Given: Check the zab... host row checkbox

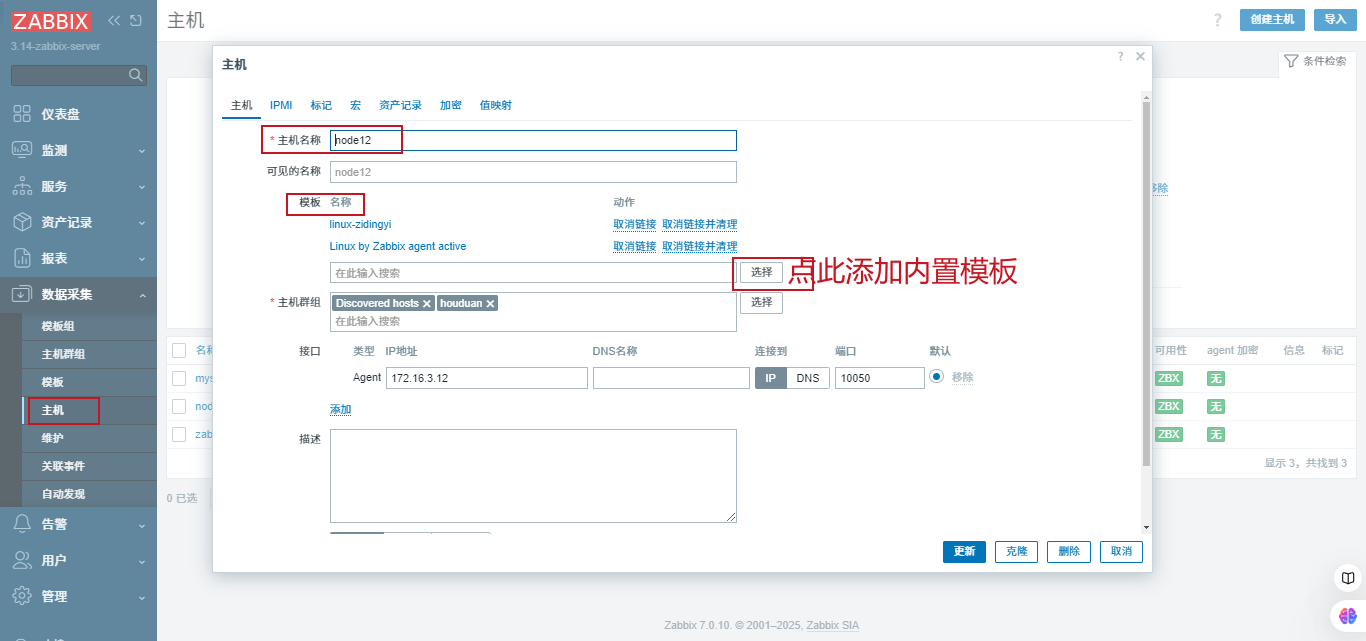Looking at the screenshot, I should click(x=179, y=434).
